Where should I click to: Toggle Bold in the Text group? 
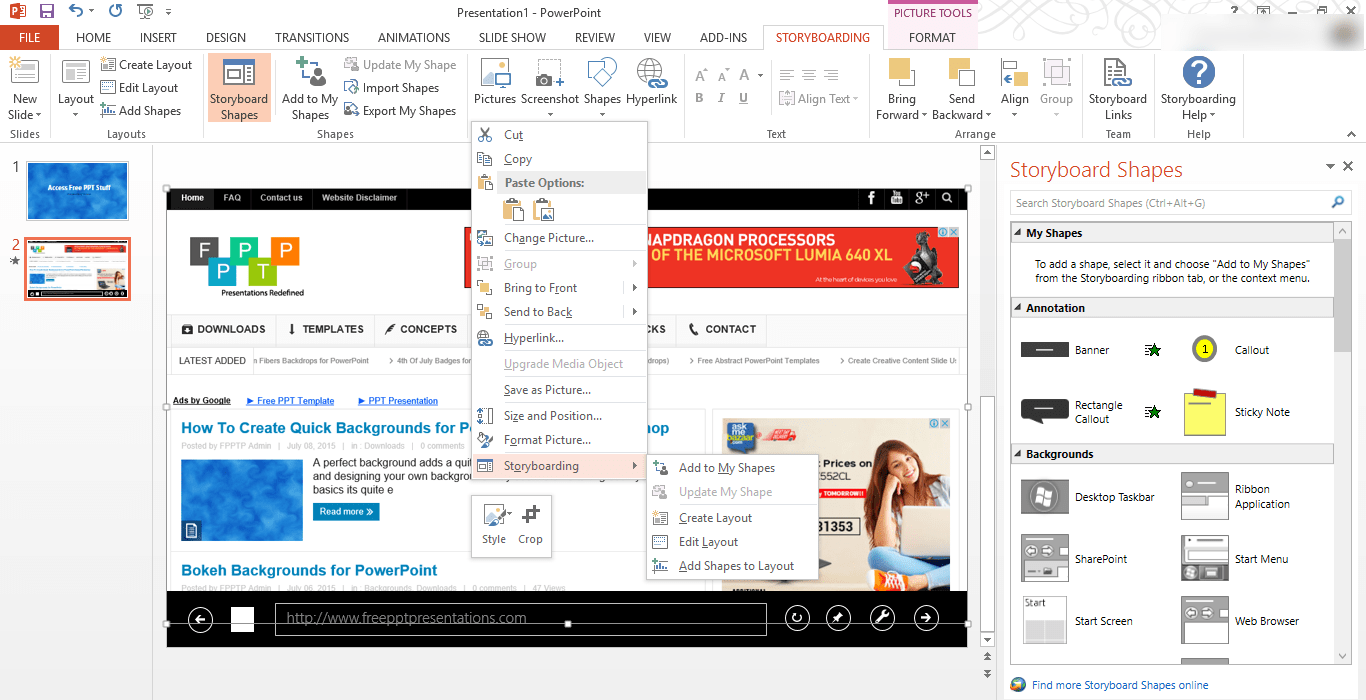[x=699, y=98]
